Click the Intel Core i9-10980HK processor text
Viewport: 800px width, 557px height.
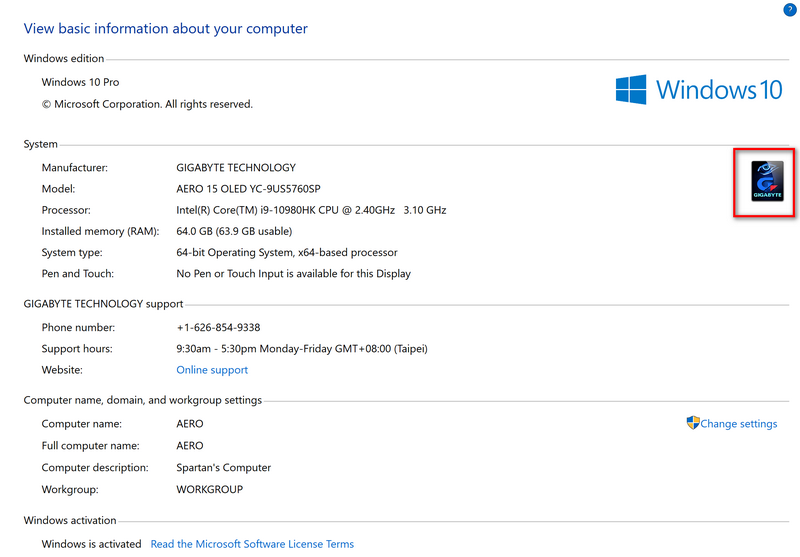[x=310, y=210]
